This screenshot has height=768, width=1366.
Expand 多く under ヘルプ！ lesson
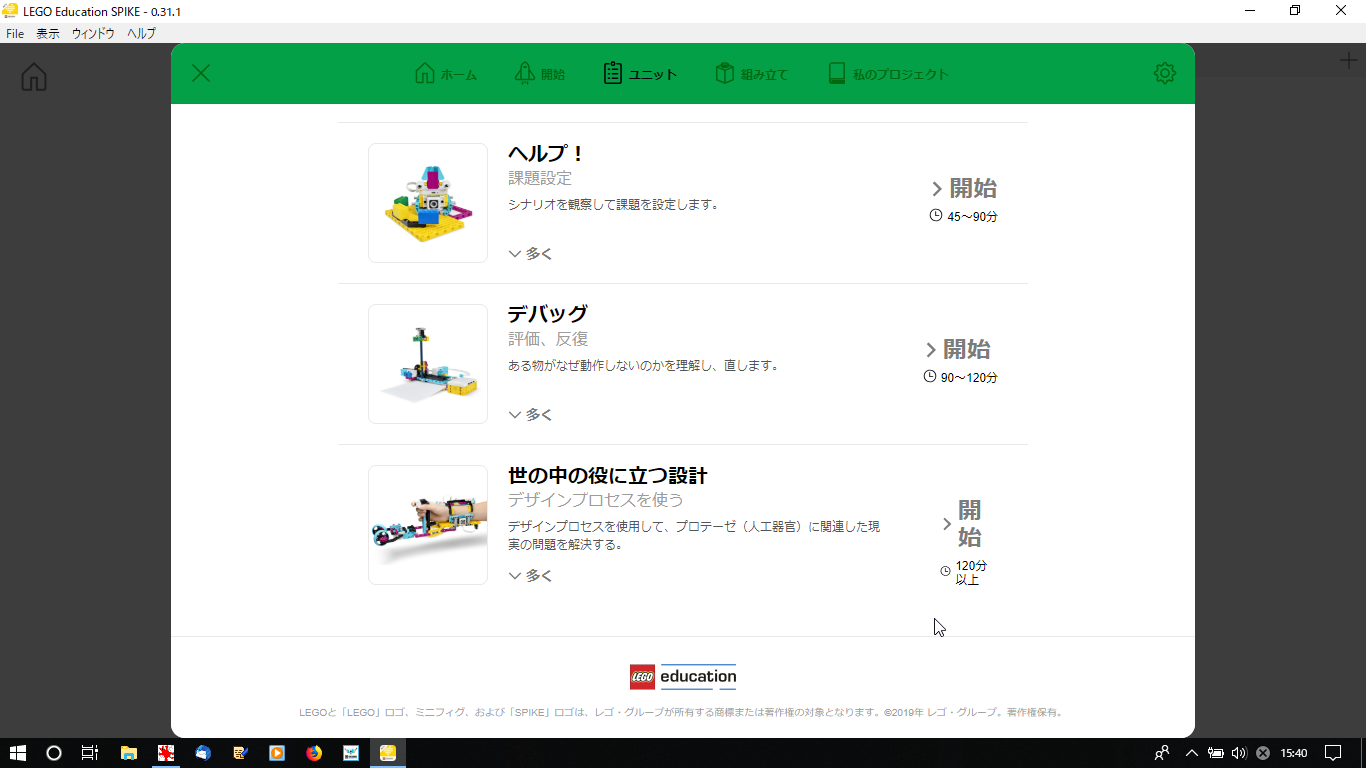coord(530,254)
